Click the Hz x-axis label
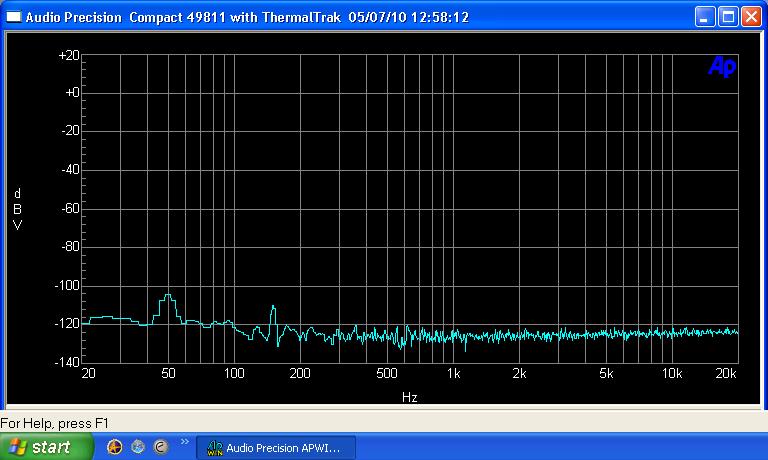Viewport: 768px width, 460px height. coord(409,397)
